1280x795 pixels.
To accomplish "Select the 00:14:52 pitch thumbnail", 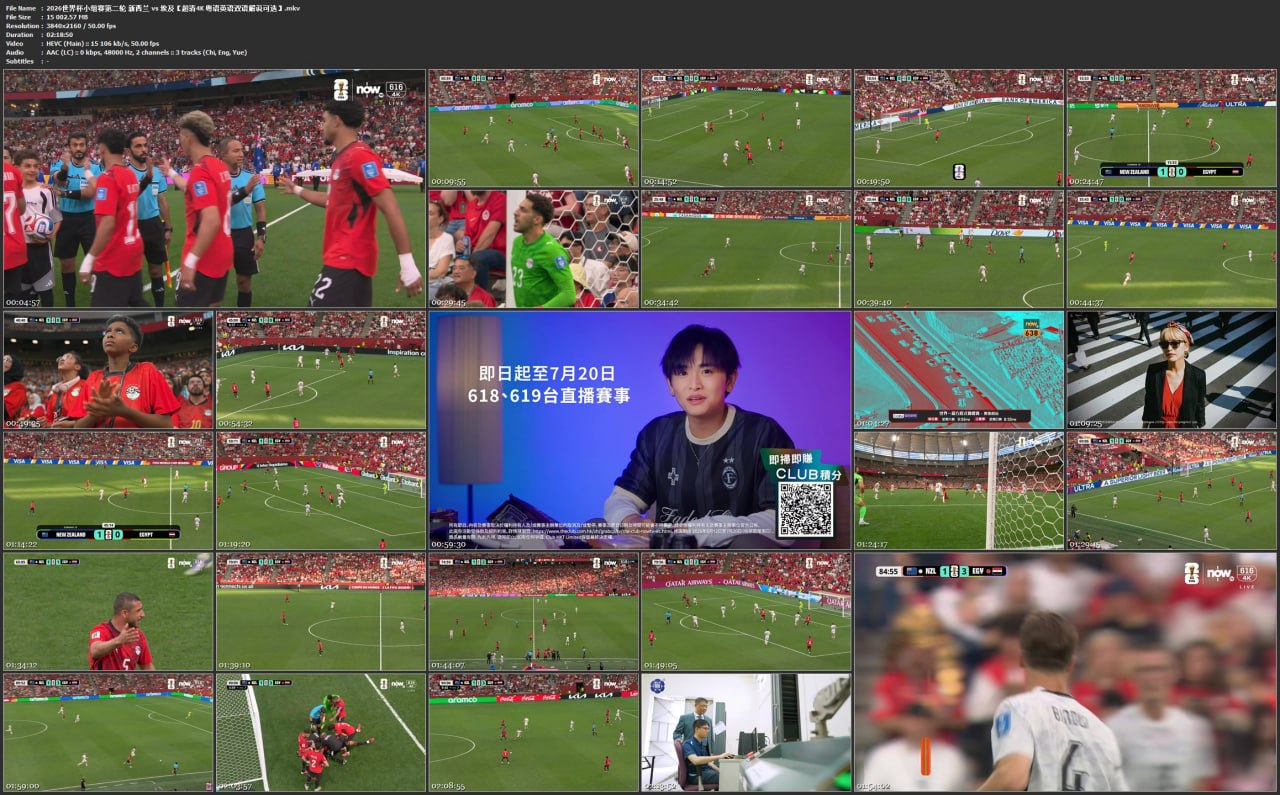I will (746, 128).
